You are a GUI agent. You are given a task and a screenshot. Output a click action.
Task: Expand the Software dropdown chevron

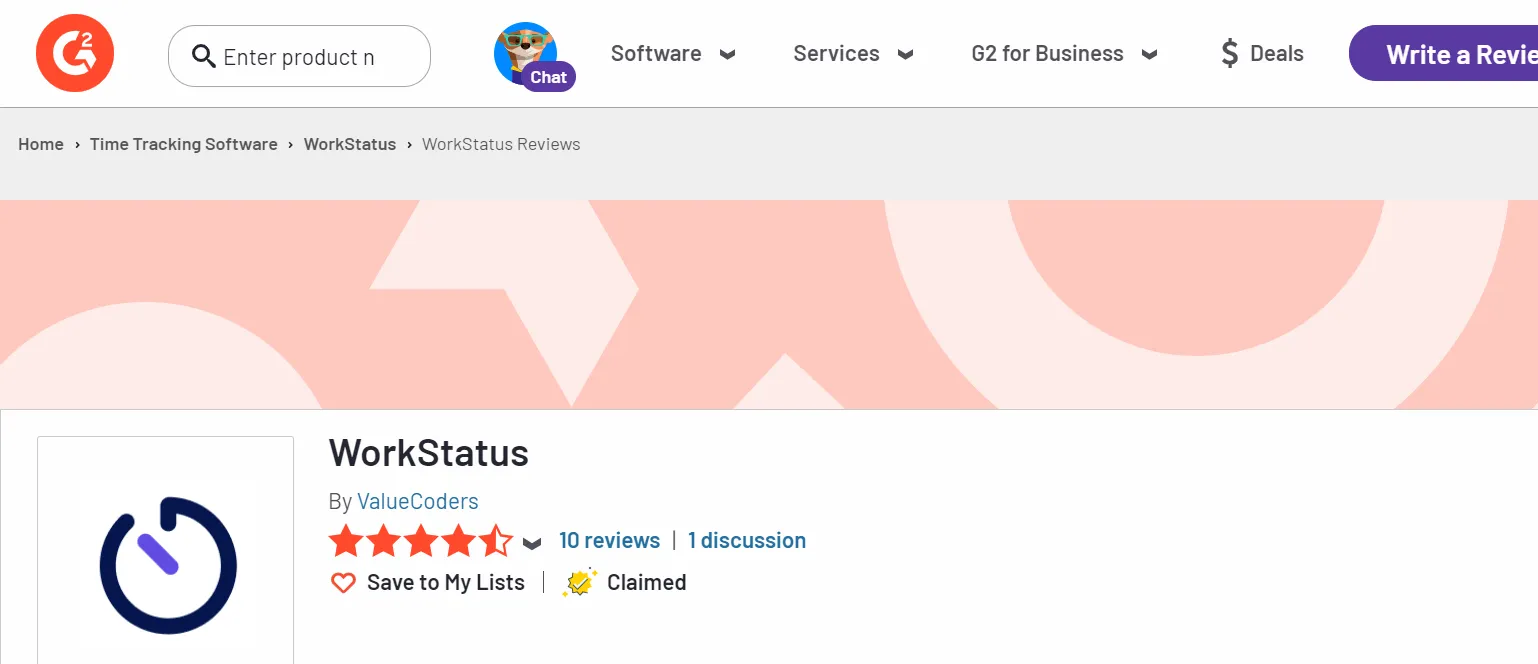(x=728, y=55)
